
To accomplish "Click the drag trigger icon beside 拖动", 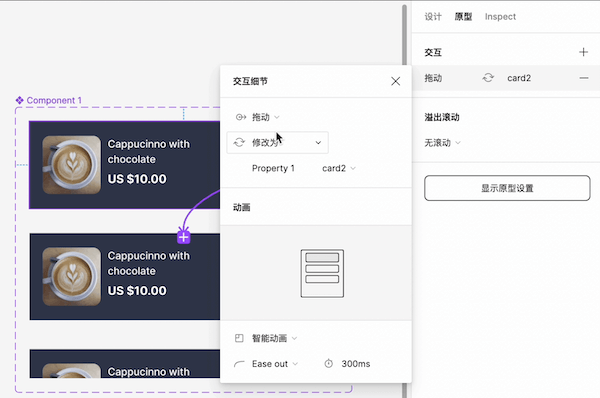I will 241,117.
